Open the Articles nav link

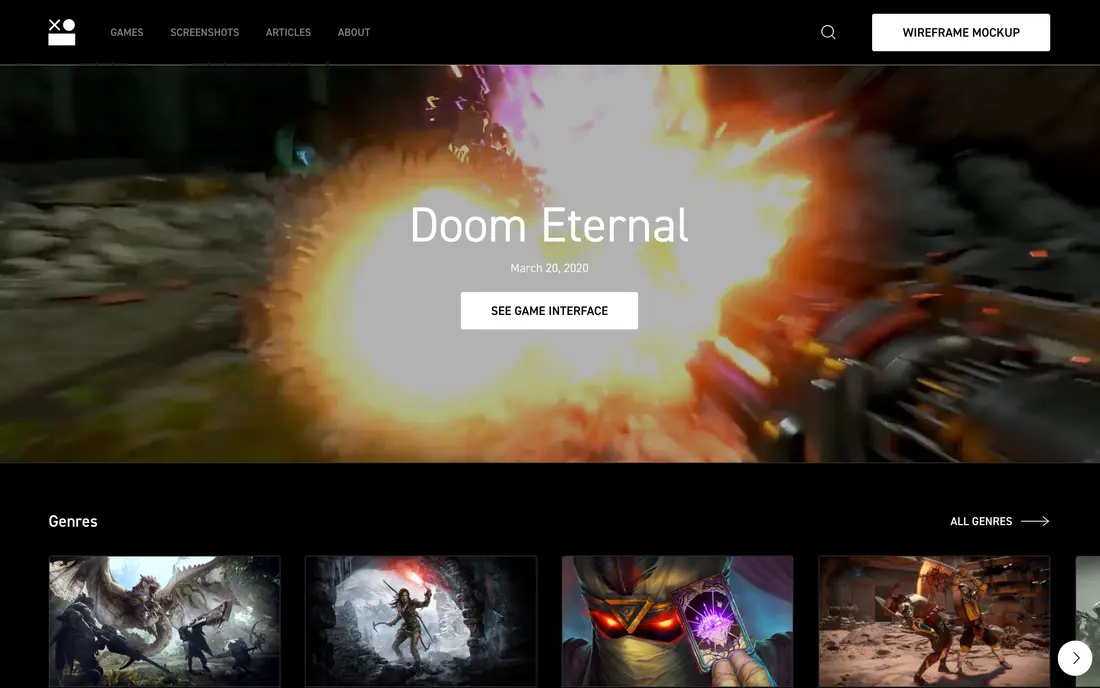click(288, 32)
